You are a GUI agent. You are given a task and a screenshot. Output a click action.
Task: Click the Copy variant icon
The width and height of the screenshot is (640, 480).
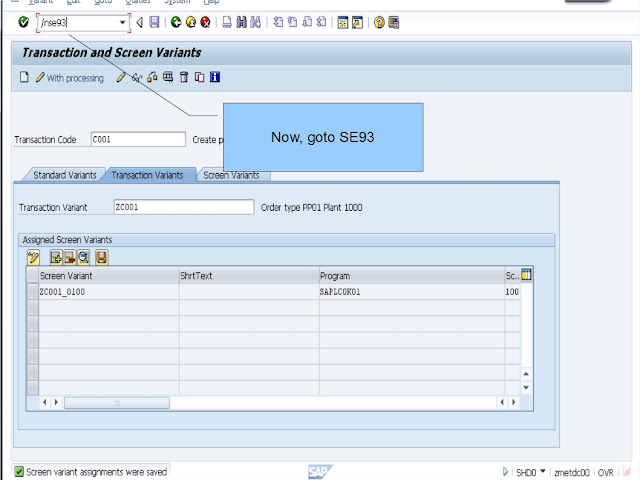pyautogui.click(x=200, y=77)
